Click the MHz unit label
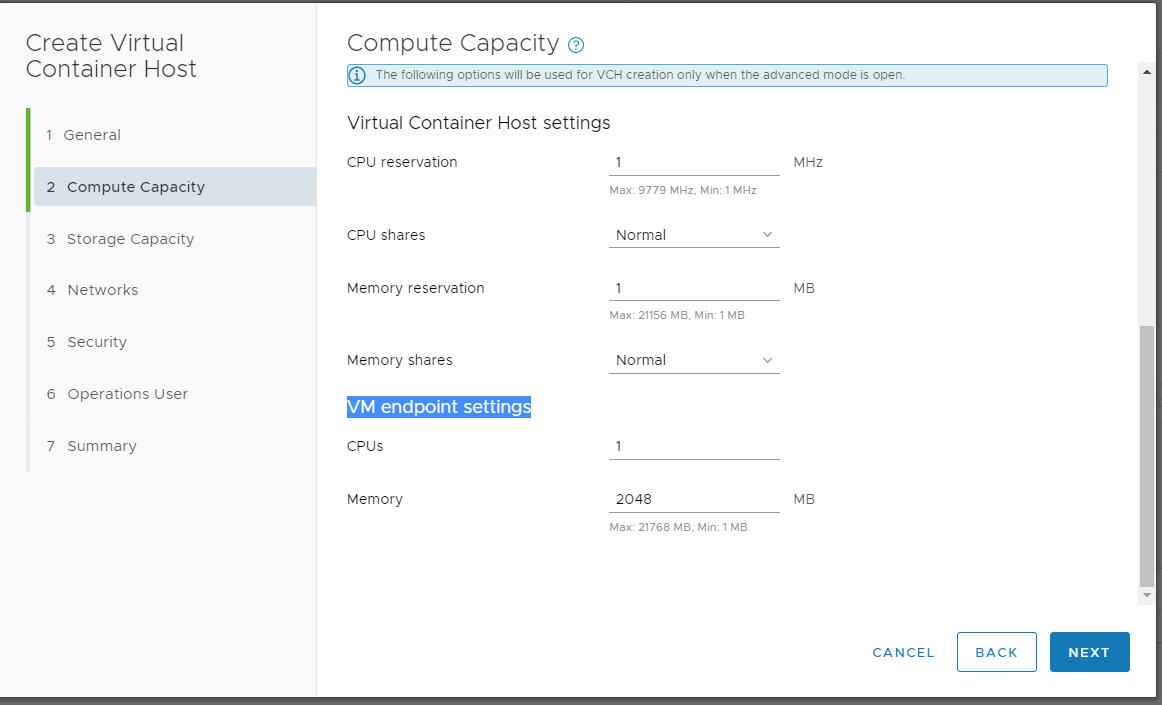The height and width of the screenshot is (705, 1162). click(808, 162)
